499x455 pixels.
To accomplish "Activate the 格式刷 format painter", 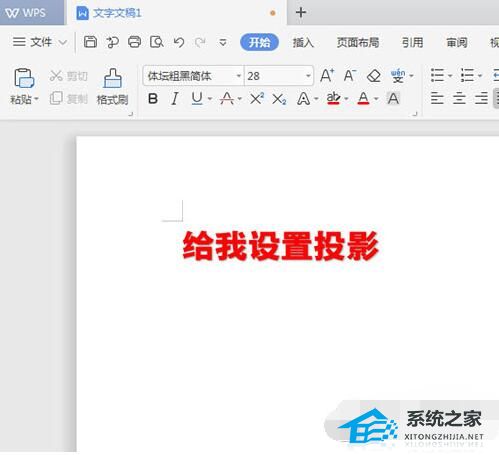I will pos(112,87).
